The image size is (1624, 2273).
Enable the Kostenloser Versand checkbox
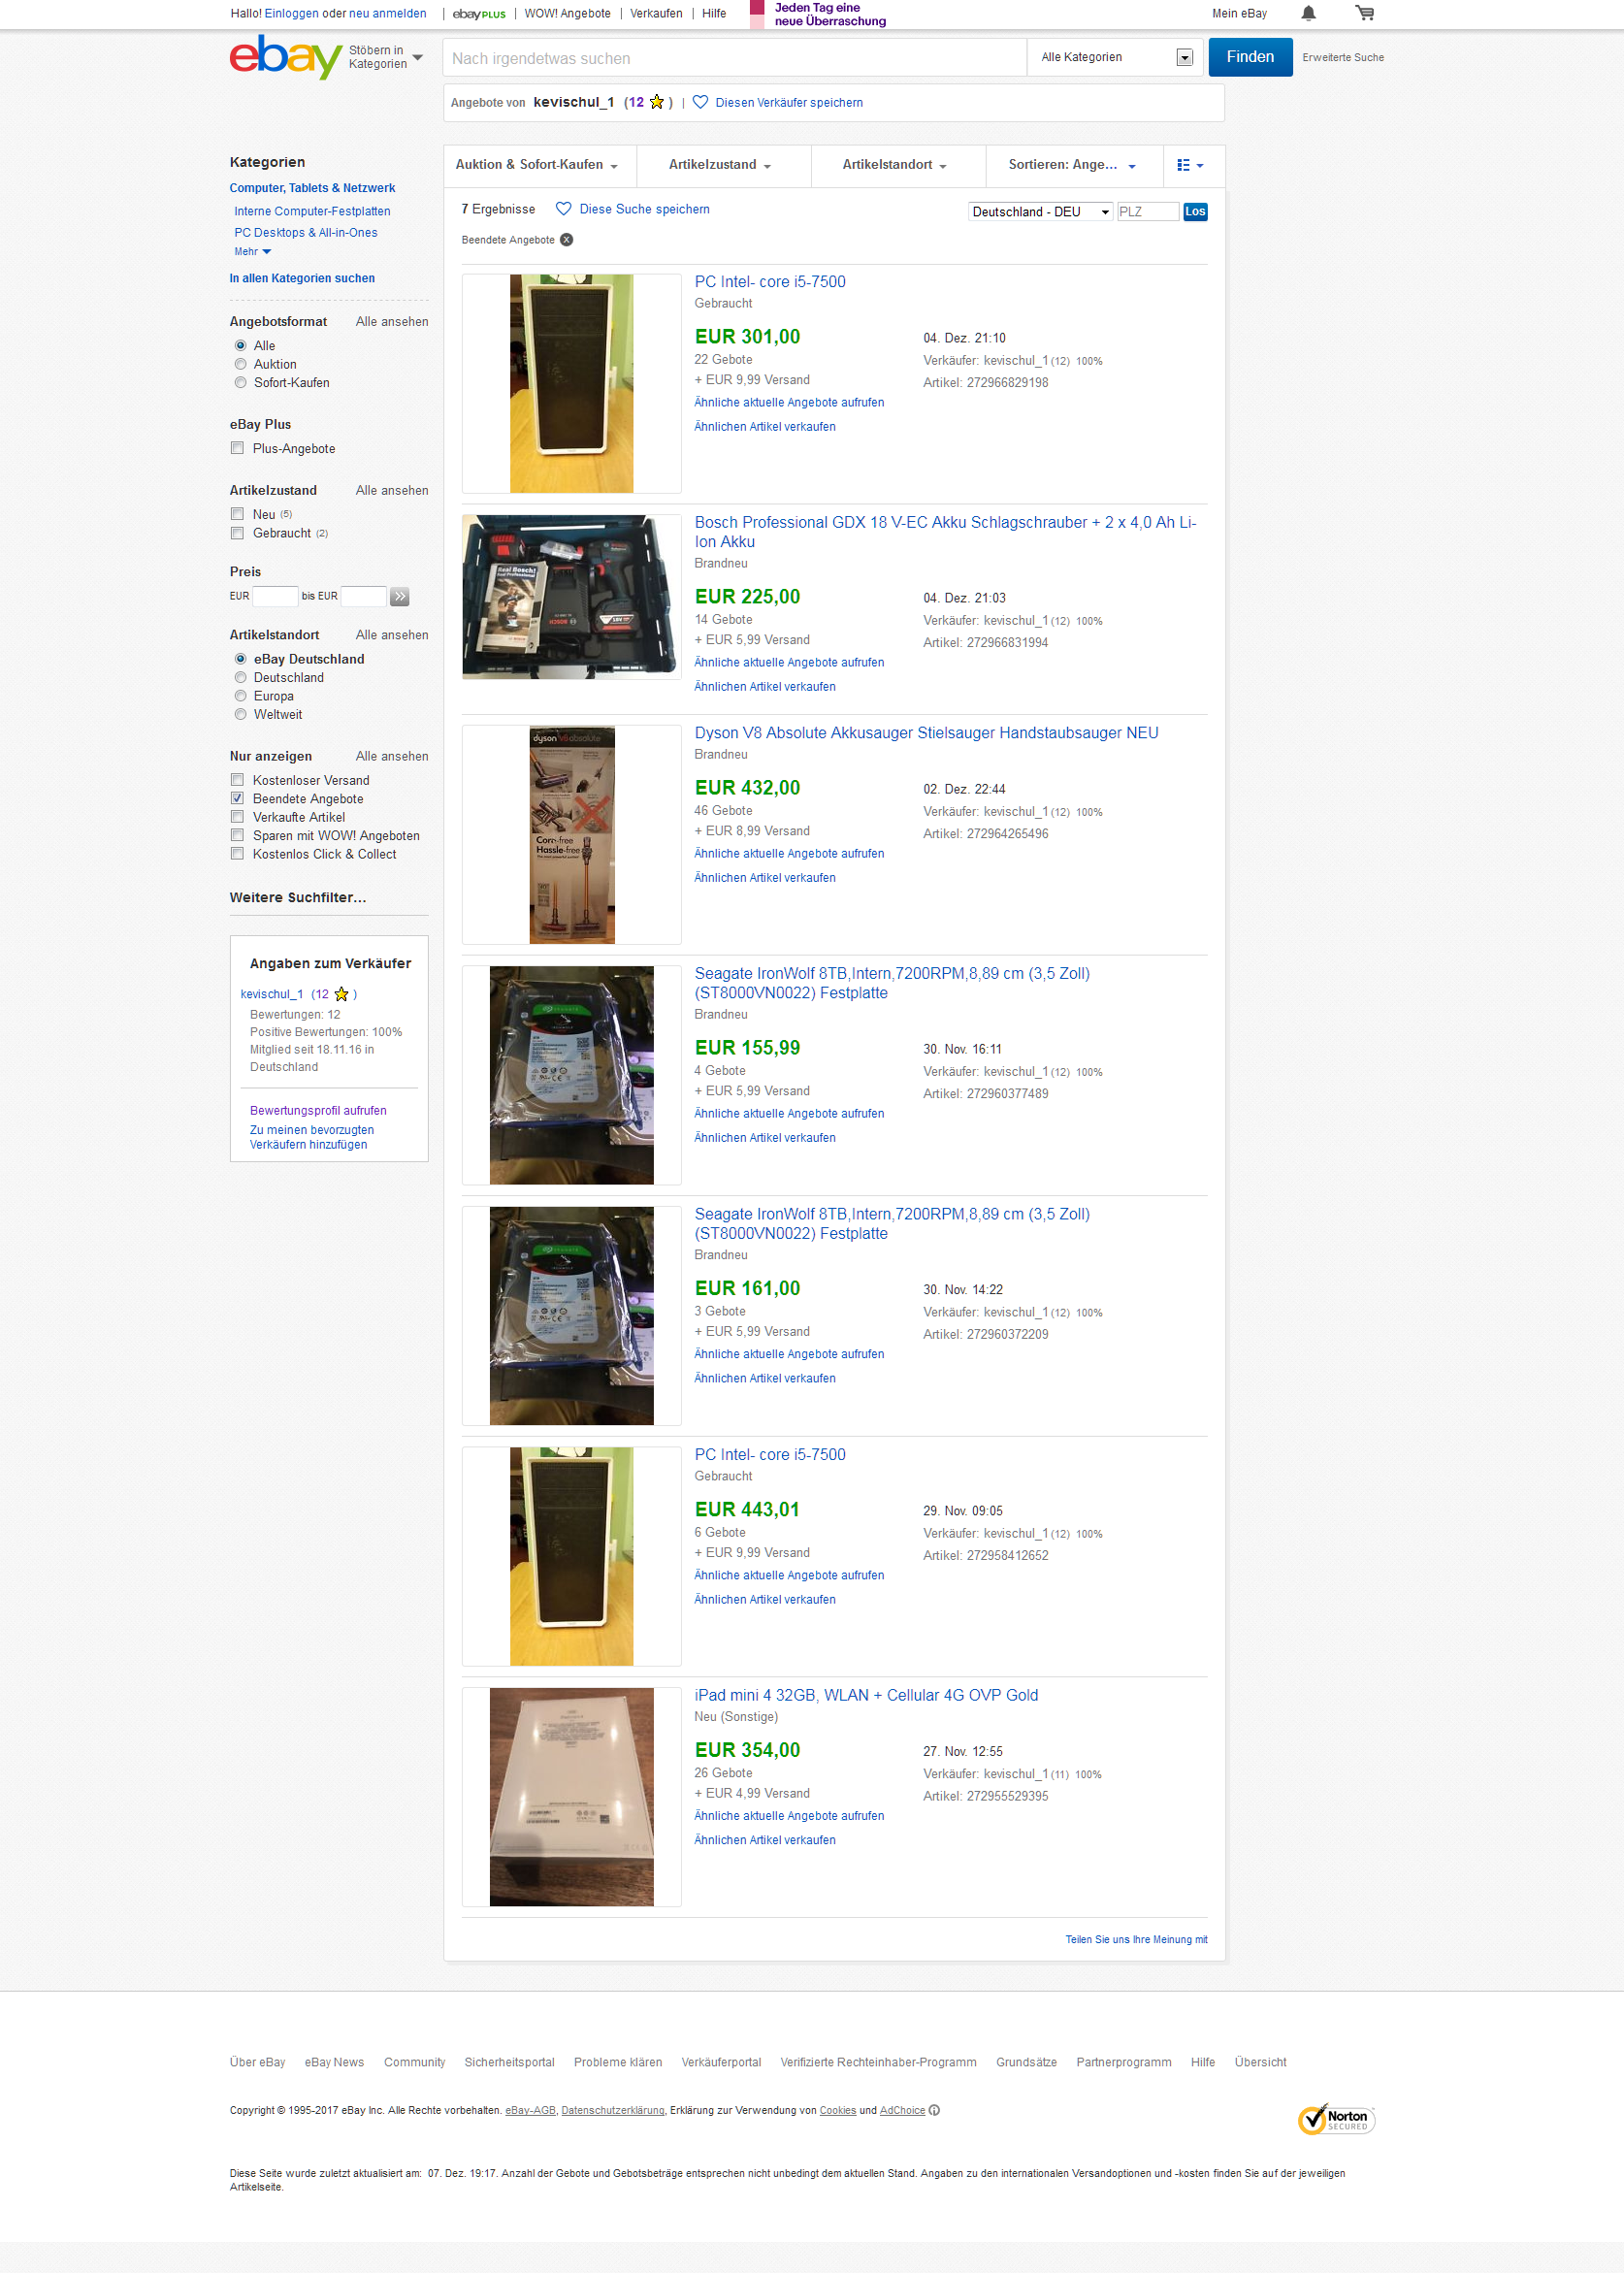[x=237, y=780]
